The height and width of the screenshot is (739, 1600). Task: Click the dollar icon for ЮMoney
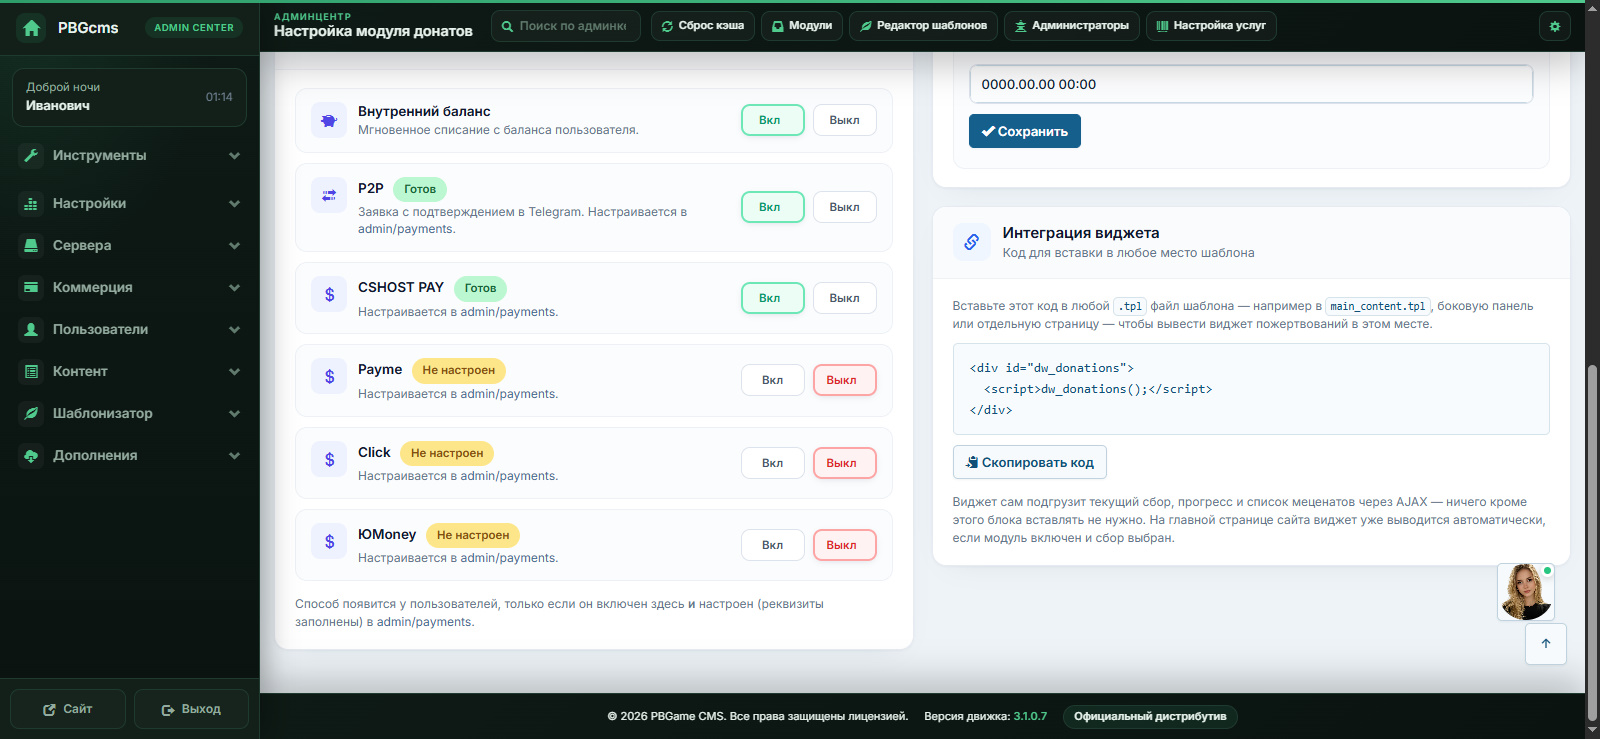[x=329, y=542]
